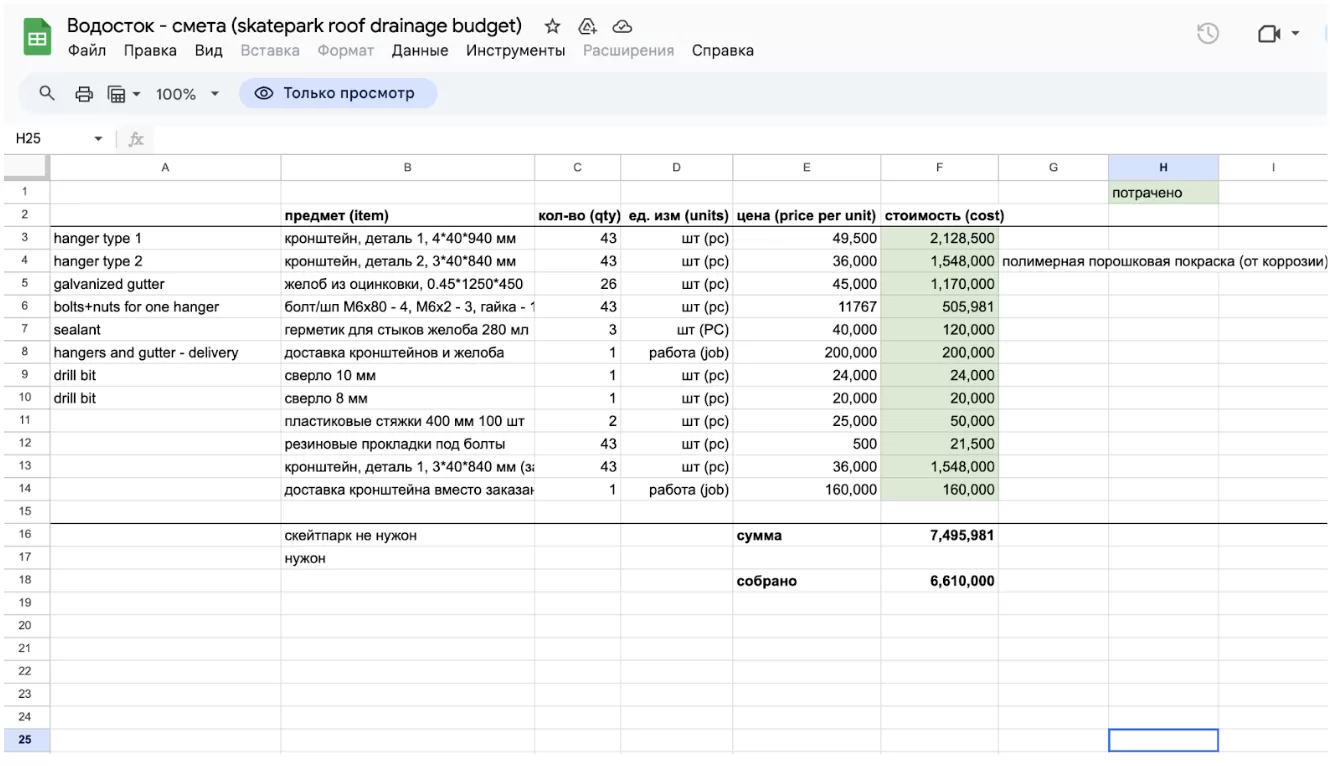1330x766 pixels.
Task: Select the green потрачено cell
Action: pos(1162,193)
